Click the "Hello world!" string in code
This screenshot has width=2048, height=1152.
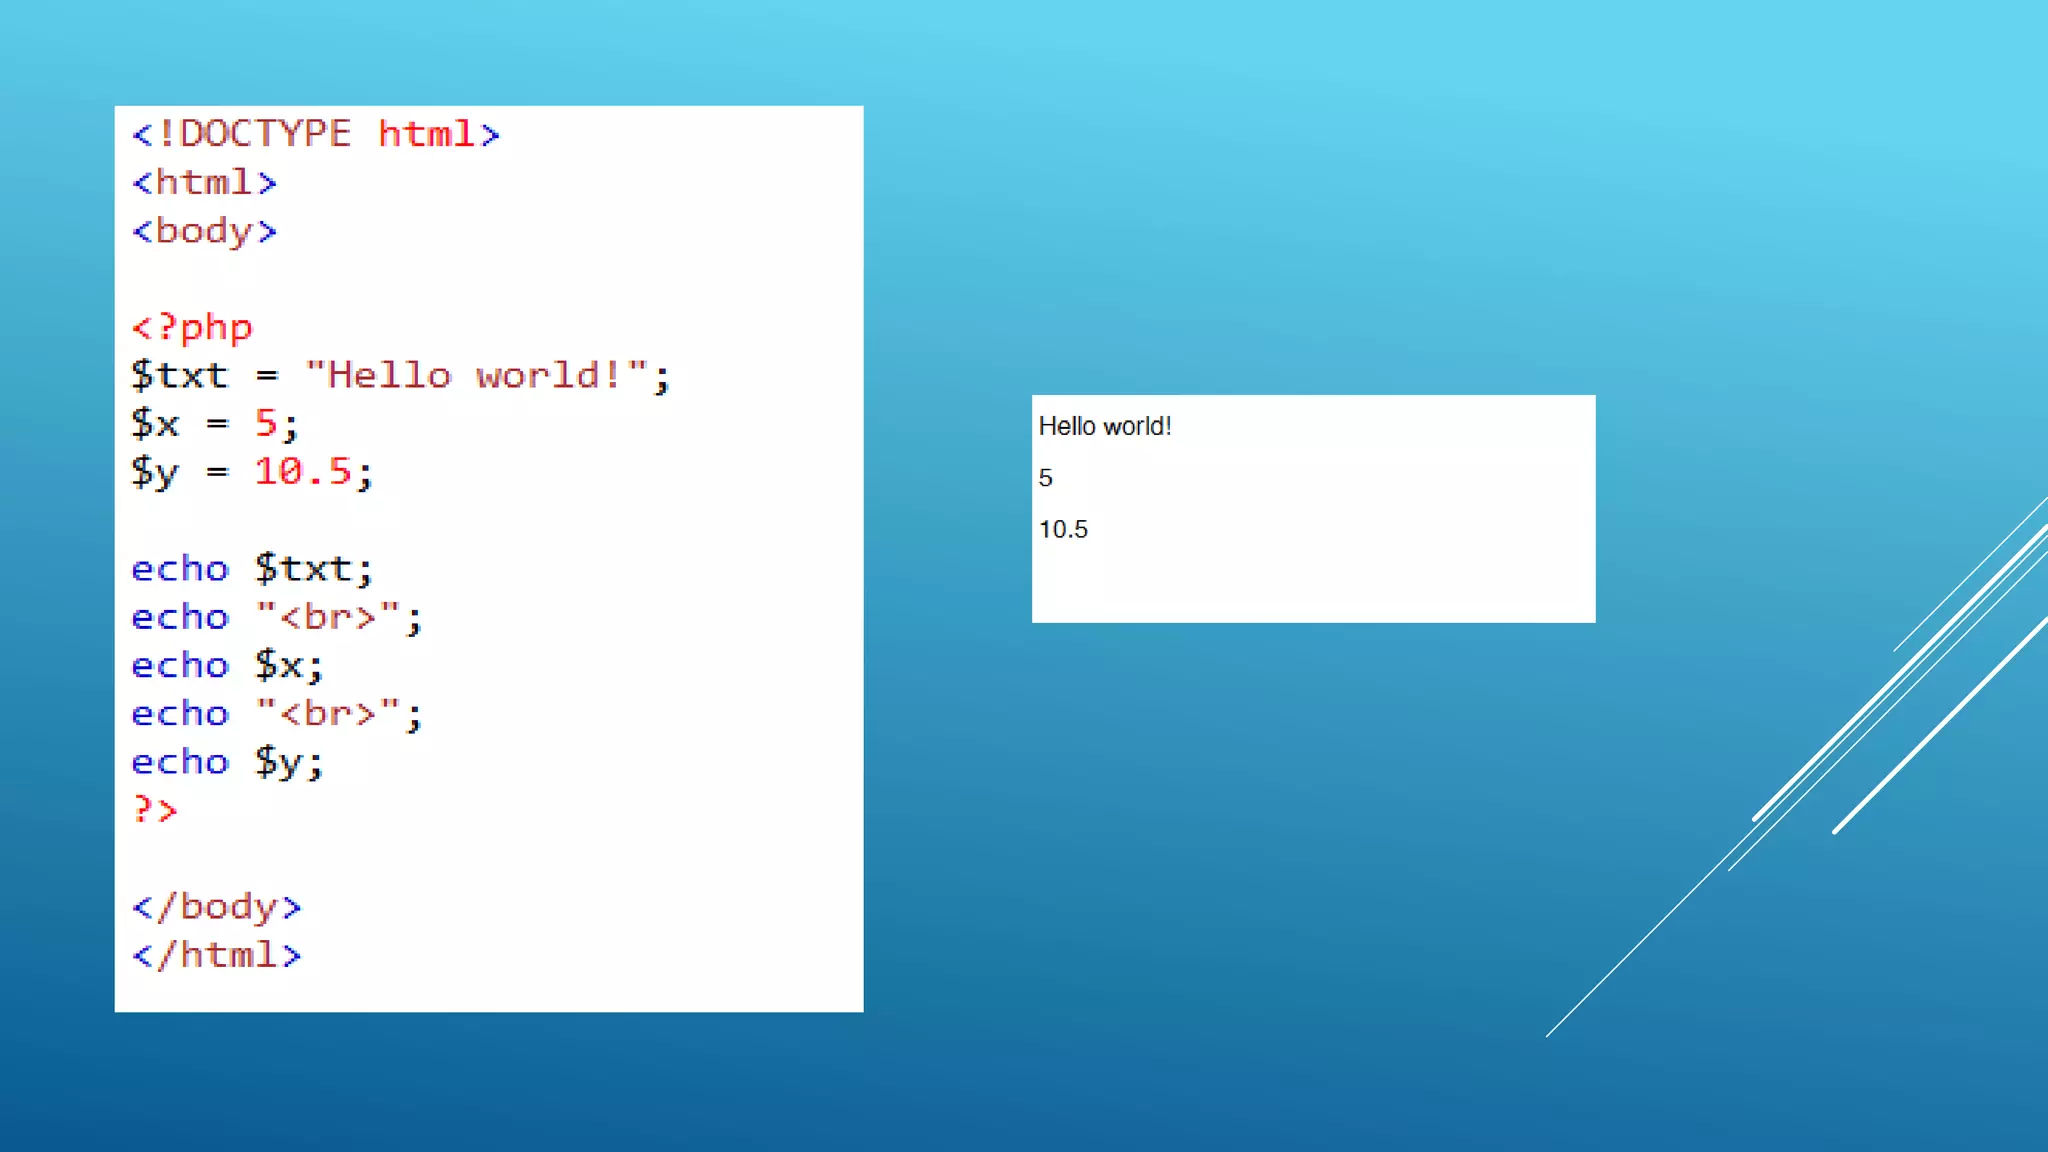pyautogui.click(x=477, y=376)
